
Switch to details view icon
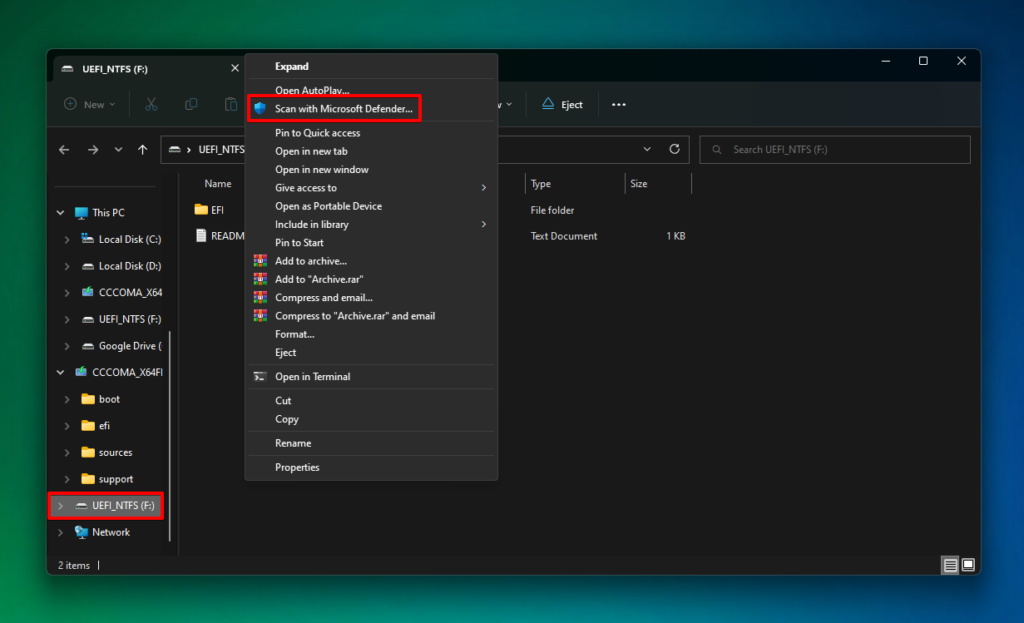(950, 565)
